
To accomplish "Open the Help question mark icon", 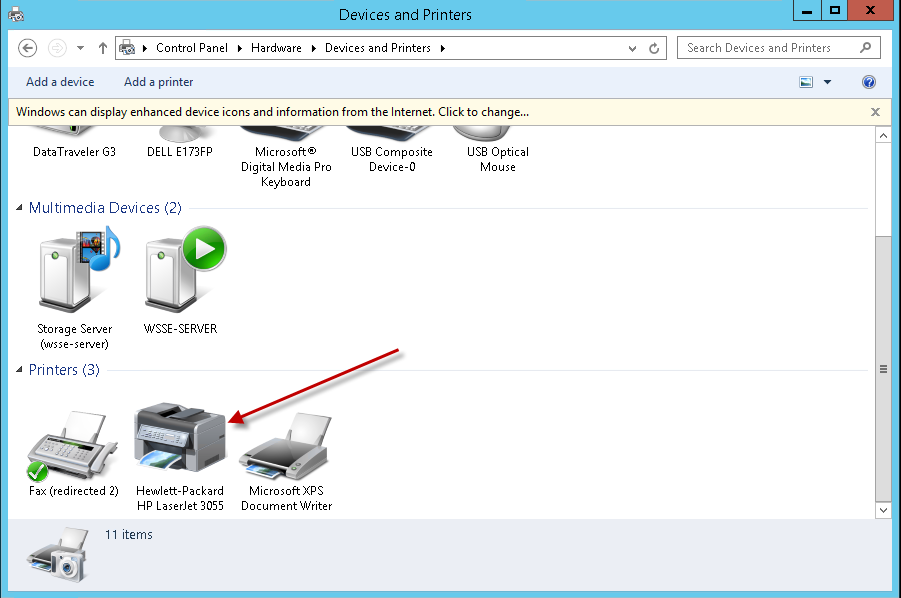I will tap(869, 82).
